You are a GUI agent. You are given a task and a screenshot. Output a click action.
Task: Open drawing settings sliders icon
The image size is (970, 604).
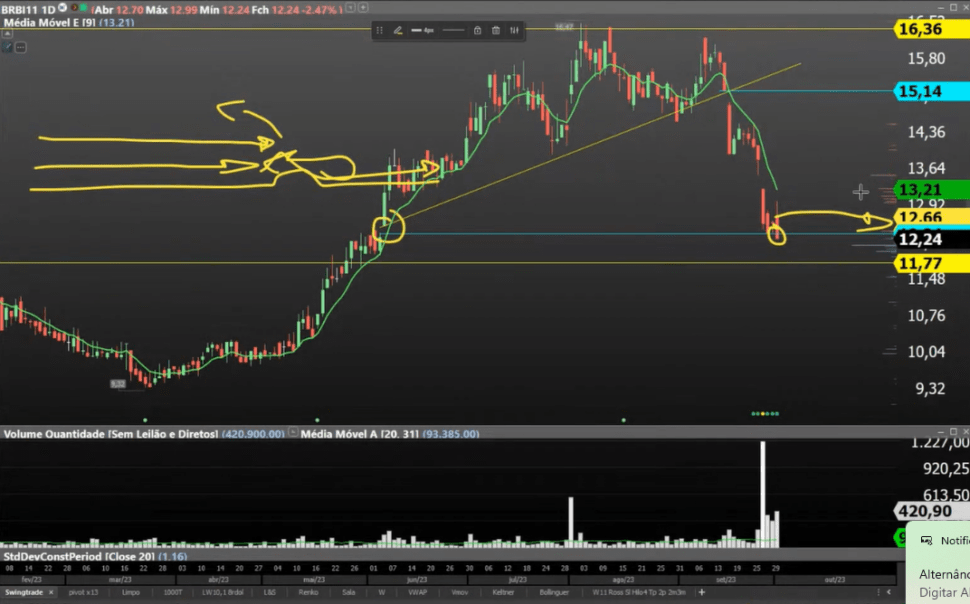tap(514, 30)
